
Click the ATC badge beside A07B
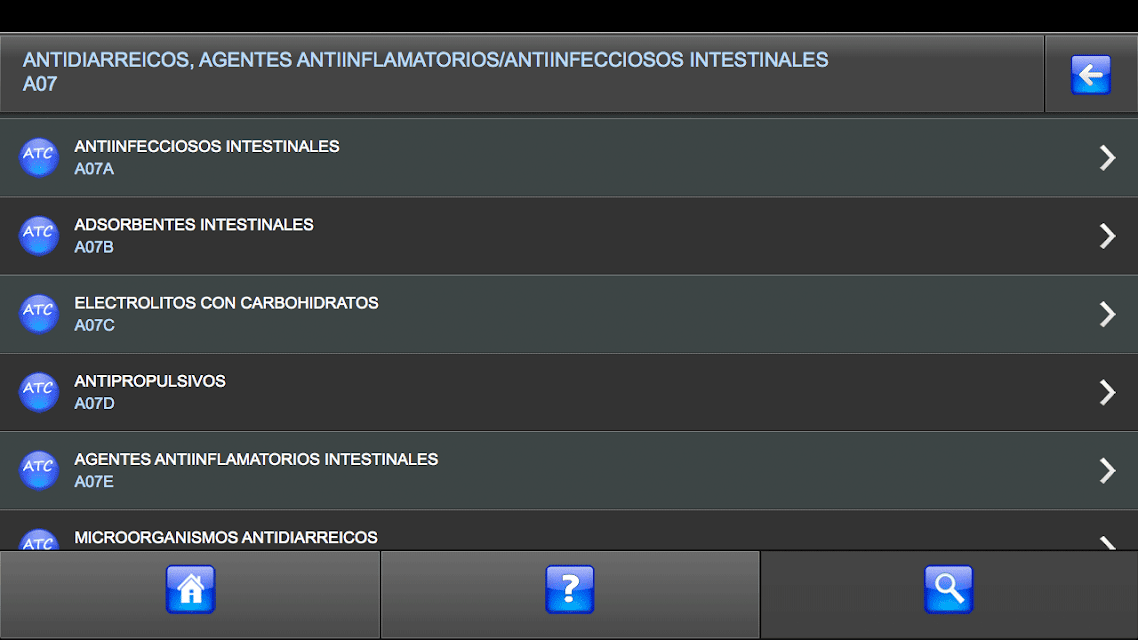click(38, 236)
